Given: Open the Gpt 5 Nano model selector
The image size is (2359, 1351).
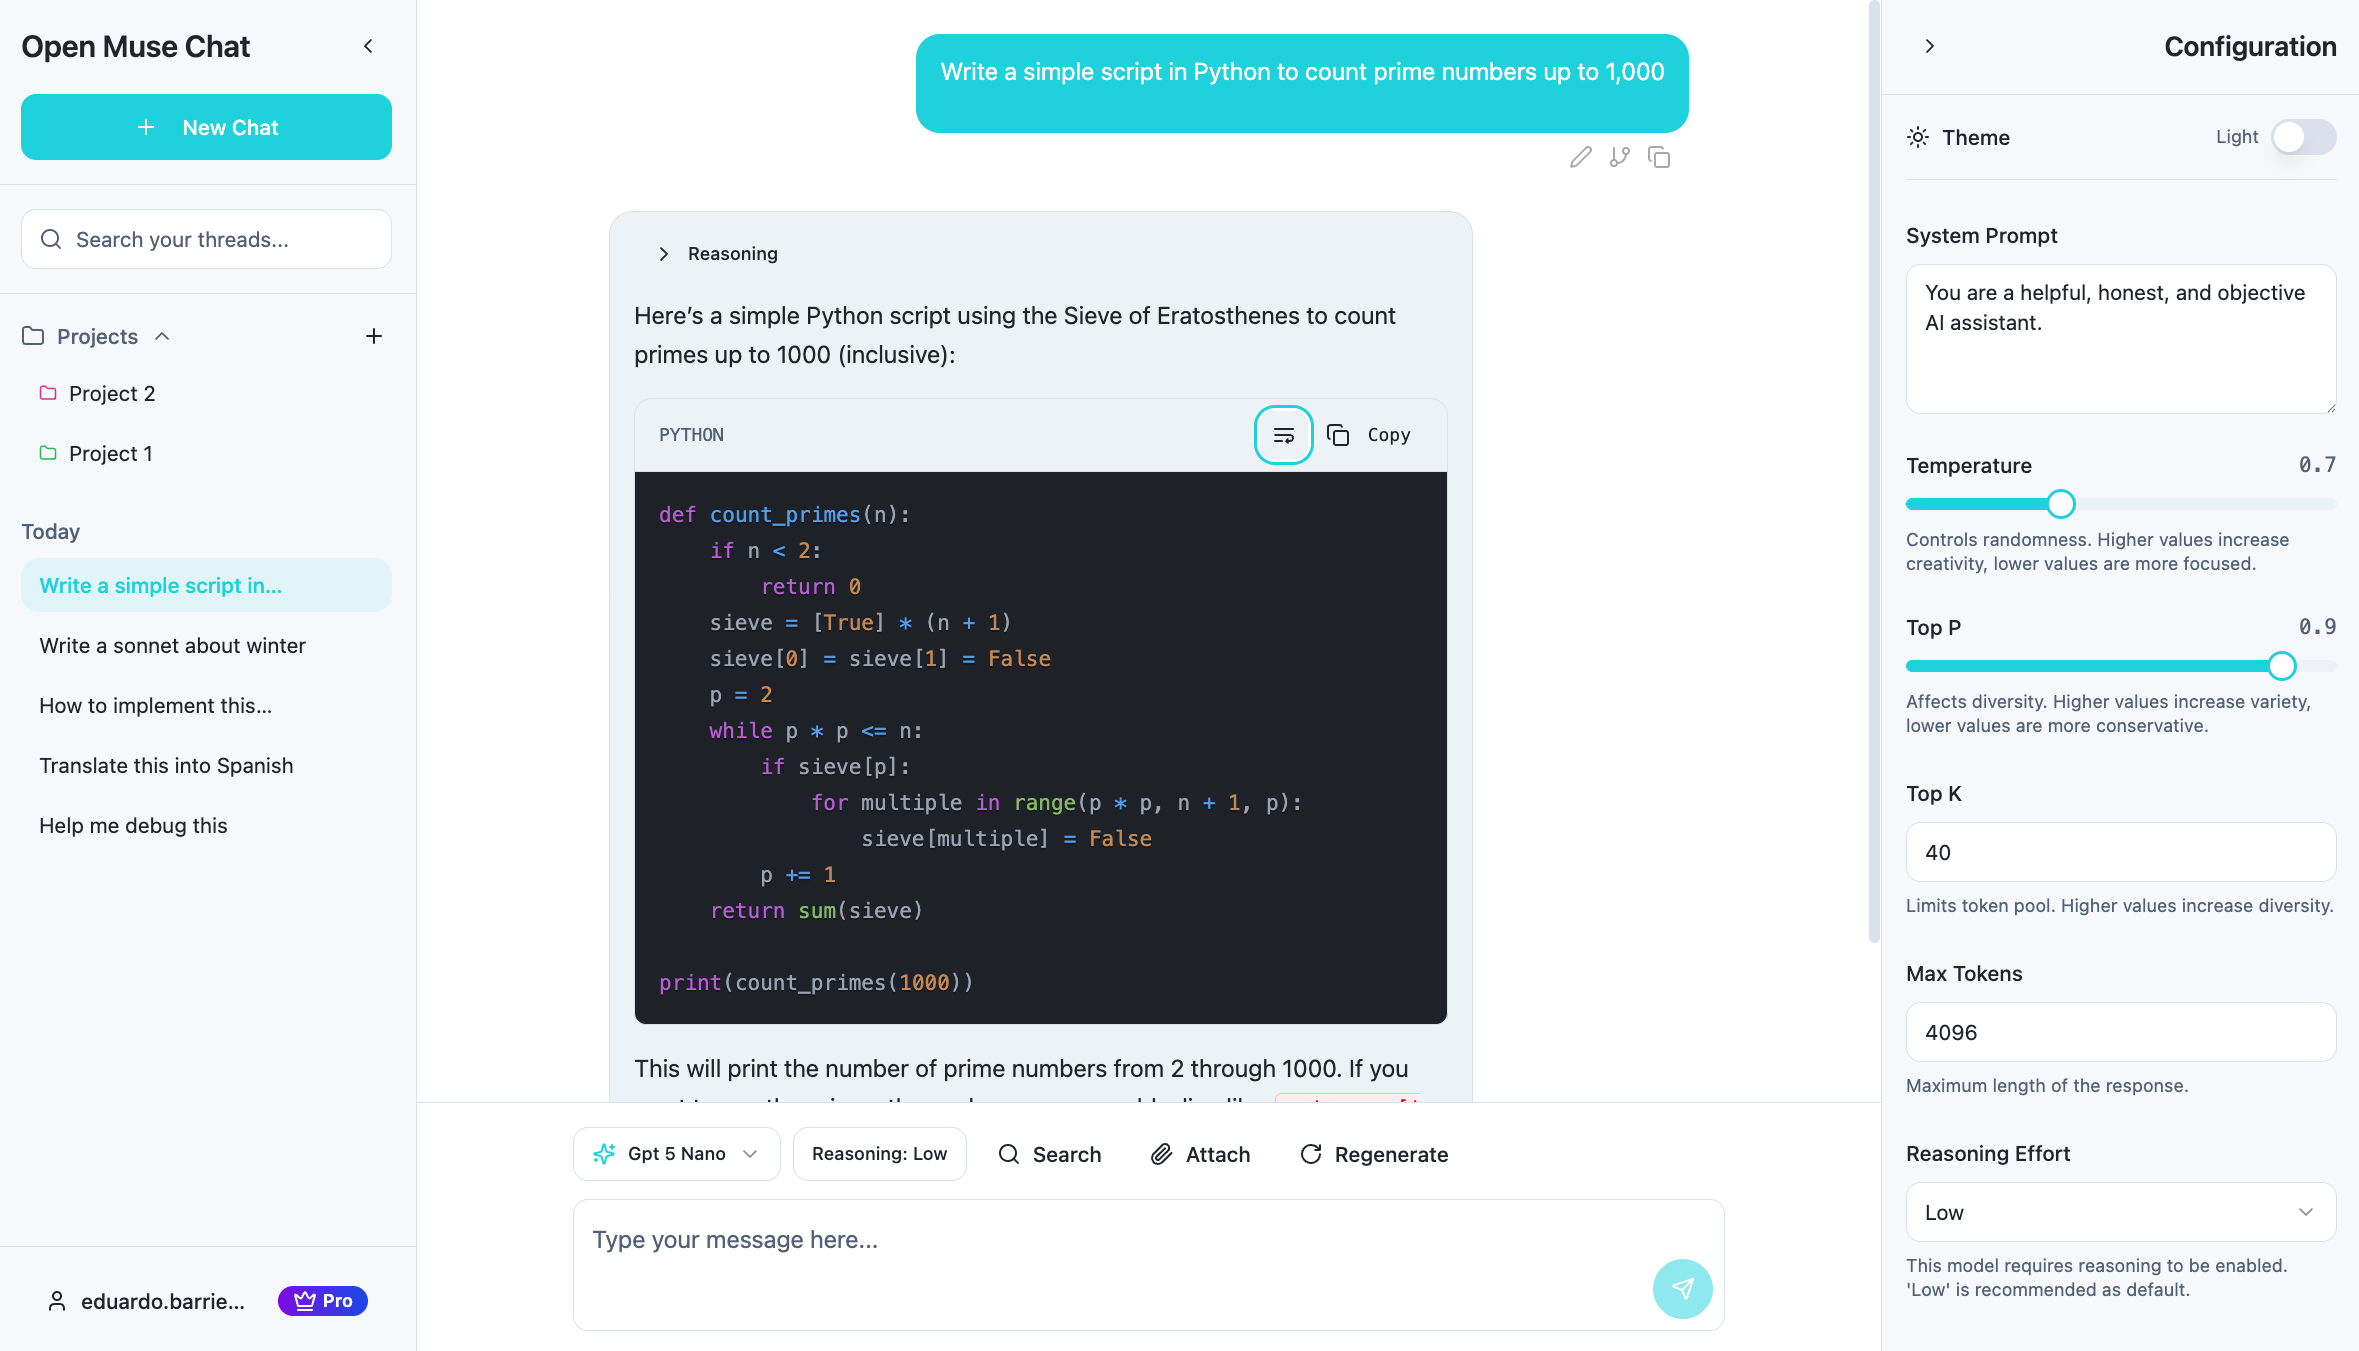Looking at the screenshot, I should 676,1154.
